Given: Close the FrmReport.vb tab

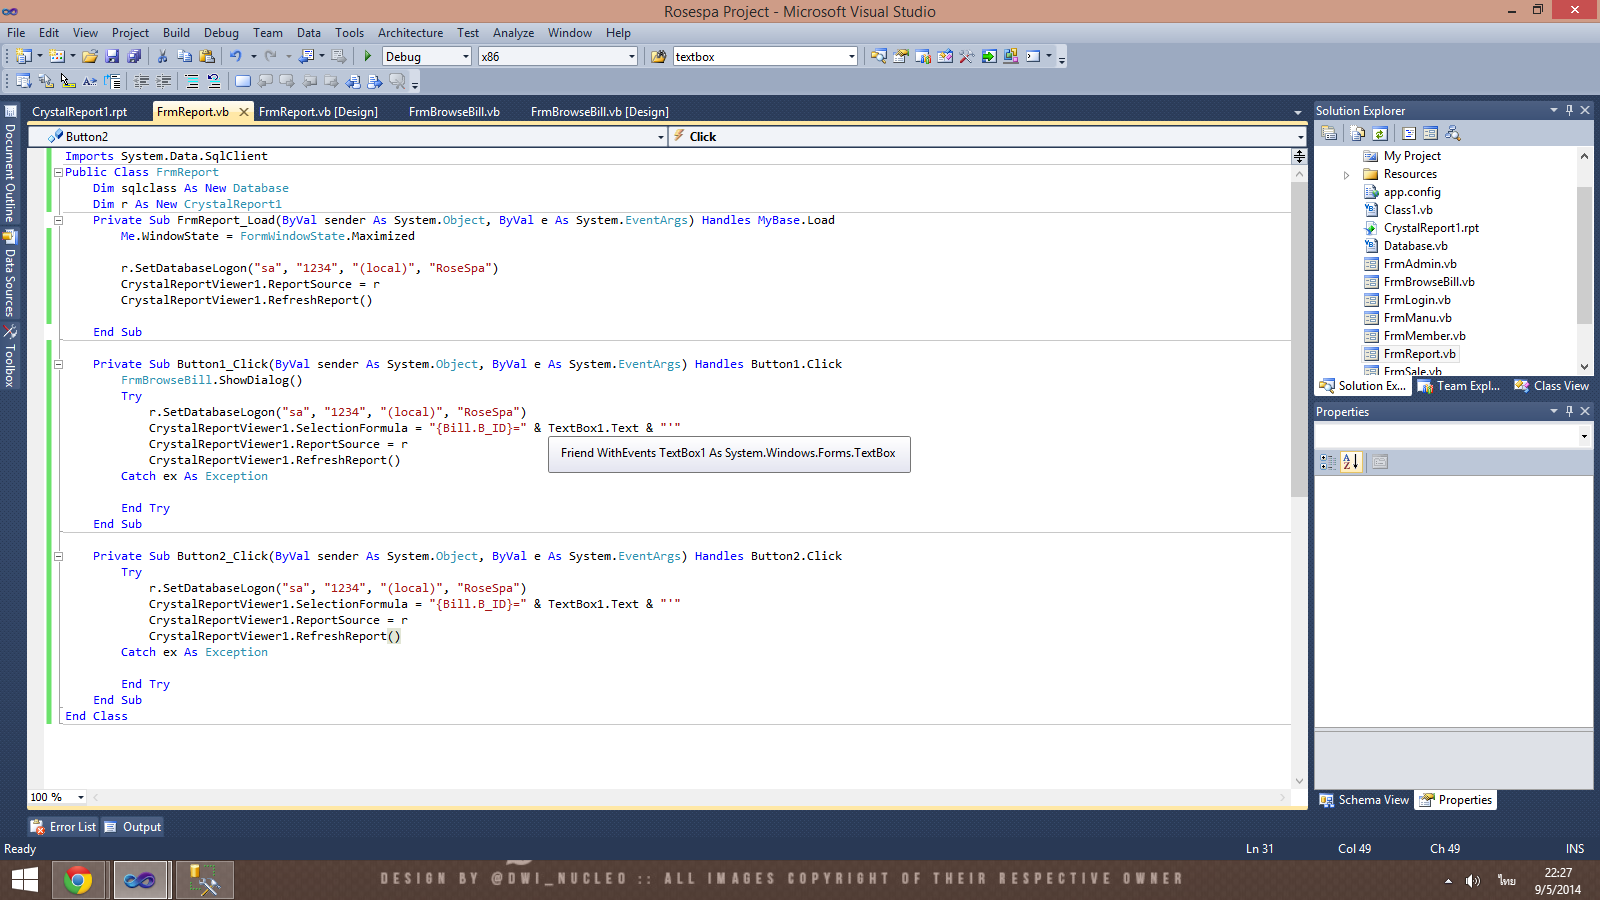Looking at the screenshot, I should pyautogui.click(x=243, y=112).
